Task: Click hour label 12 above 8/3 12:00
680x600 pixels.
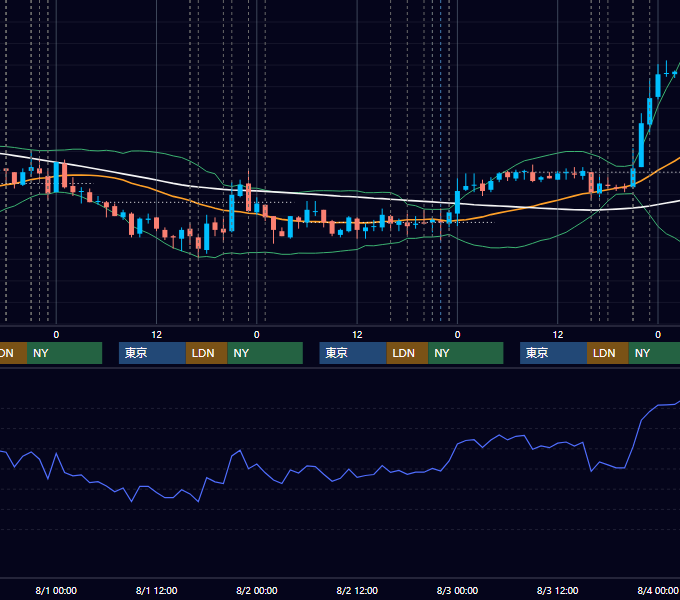Action: [558, 335]
